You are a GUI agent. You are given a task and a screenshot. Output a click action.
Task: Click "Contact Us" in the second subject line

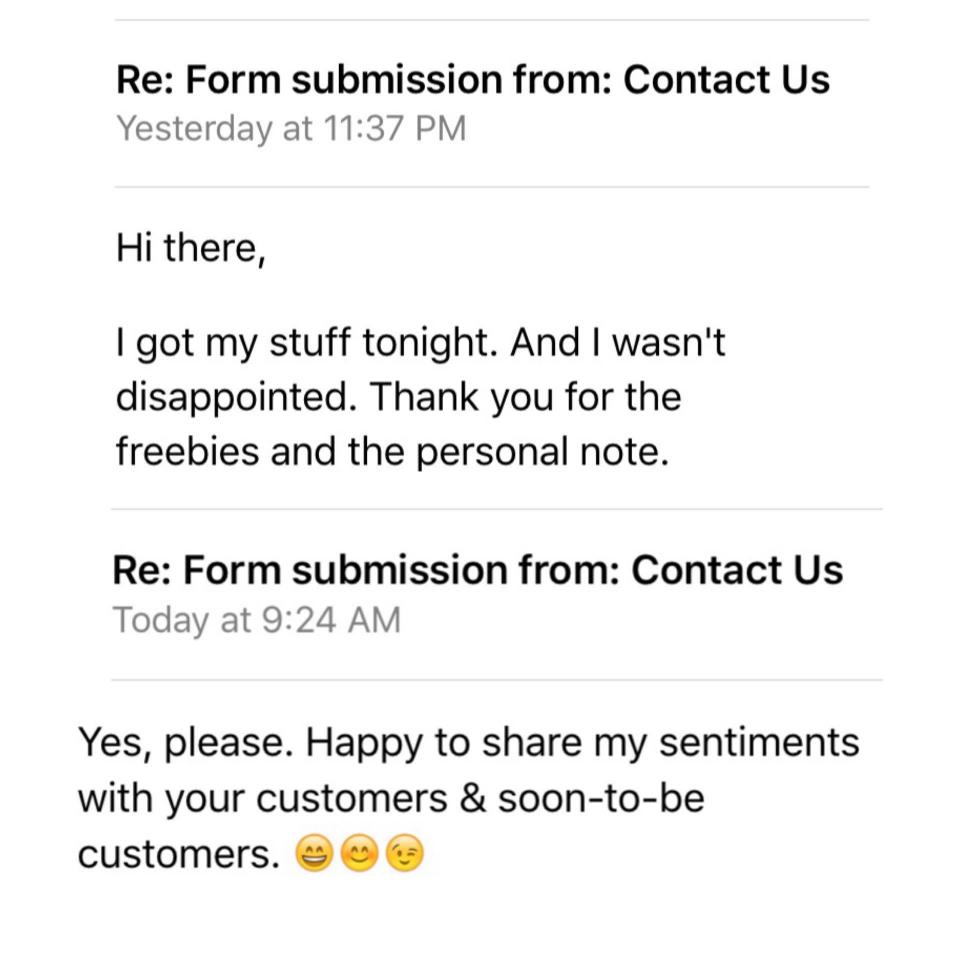pyautogui.click(x=737, y=570)
